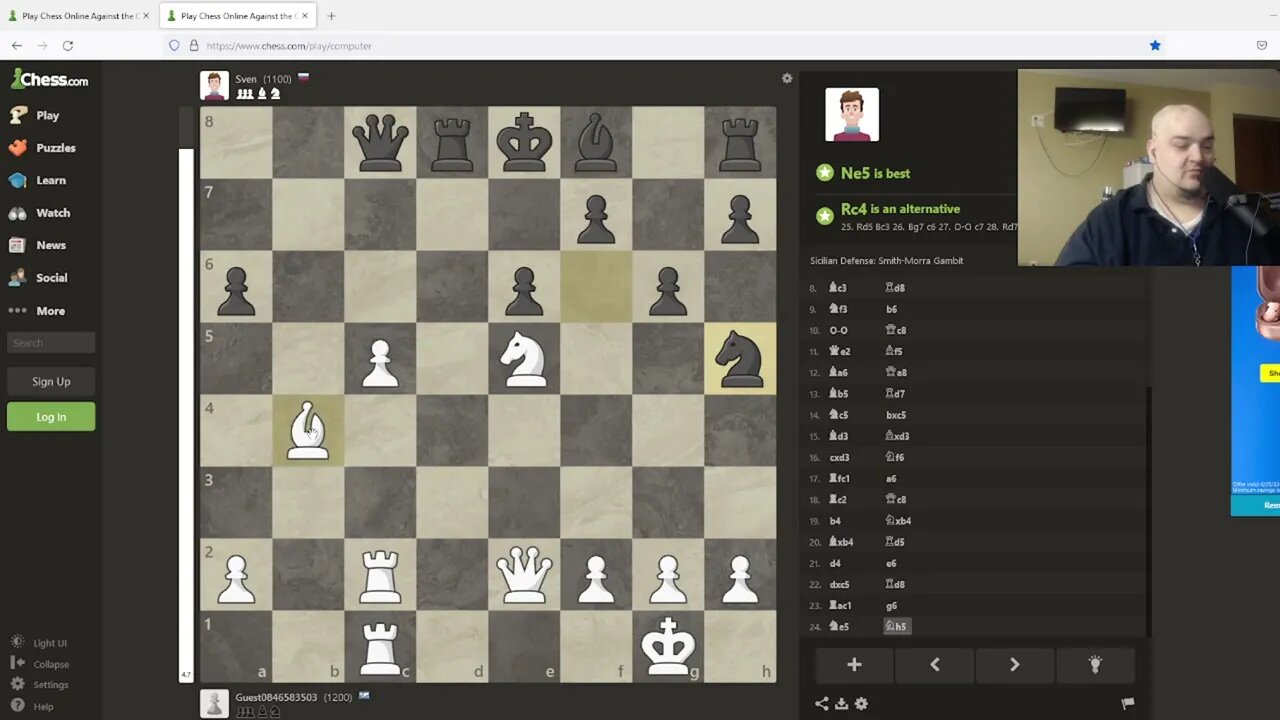This screenshot has width=1280, height=720.
Task: Click the black queen on c8
Action: click(380, 143)
